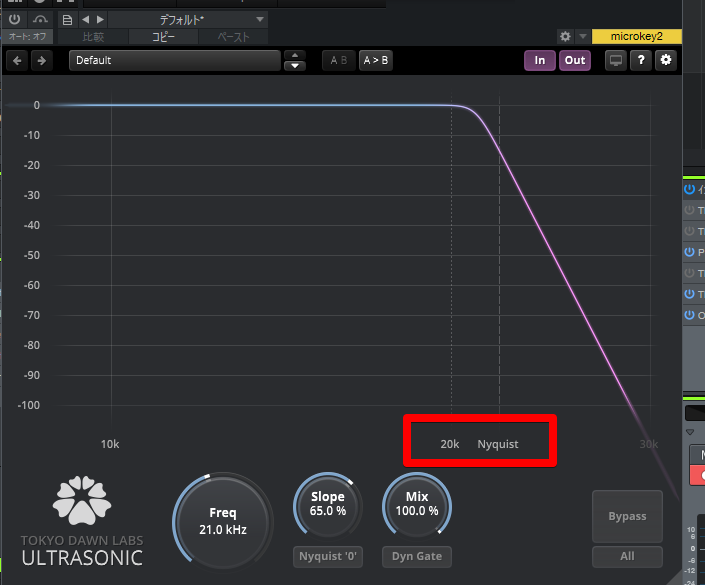Image resolution: width=705 pixels, height=585 pixels.
Task: Click the host preset file icon
Action: pos(67,19)
